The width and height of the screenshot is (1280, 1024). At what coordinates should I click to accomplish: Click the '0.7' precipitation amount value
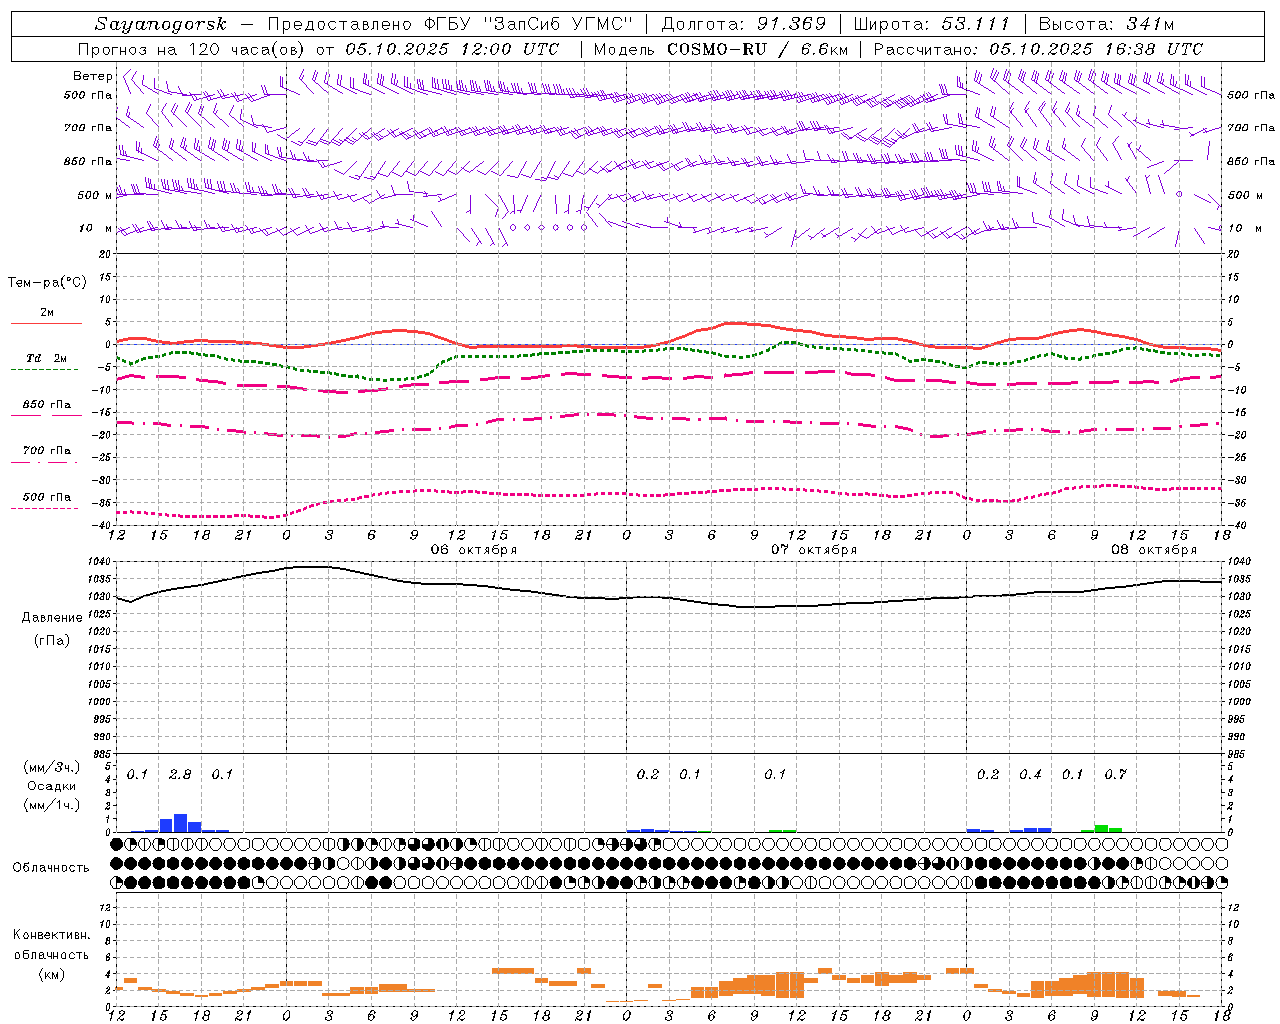(x=1115, y=774)
